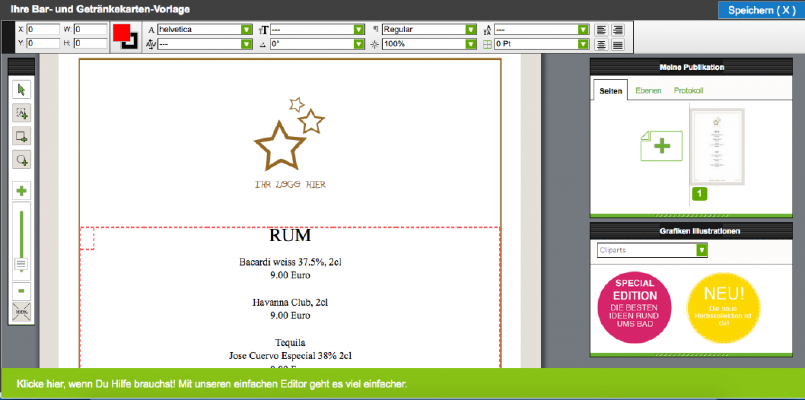Click the Y position input field
The image size is (805, 400).
pos(43,44)
